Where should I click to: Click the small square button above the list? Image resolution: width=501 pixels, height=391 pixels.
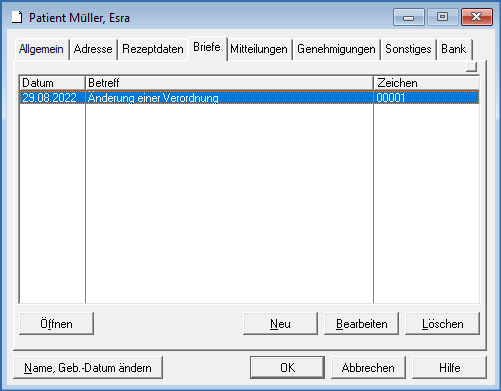pyautogui.click(x=471, y=67)
